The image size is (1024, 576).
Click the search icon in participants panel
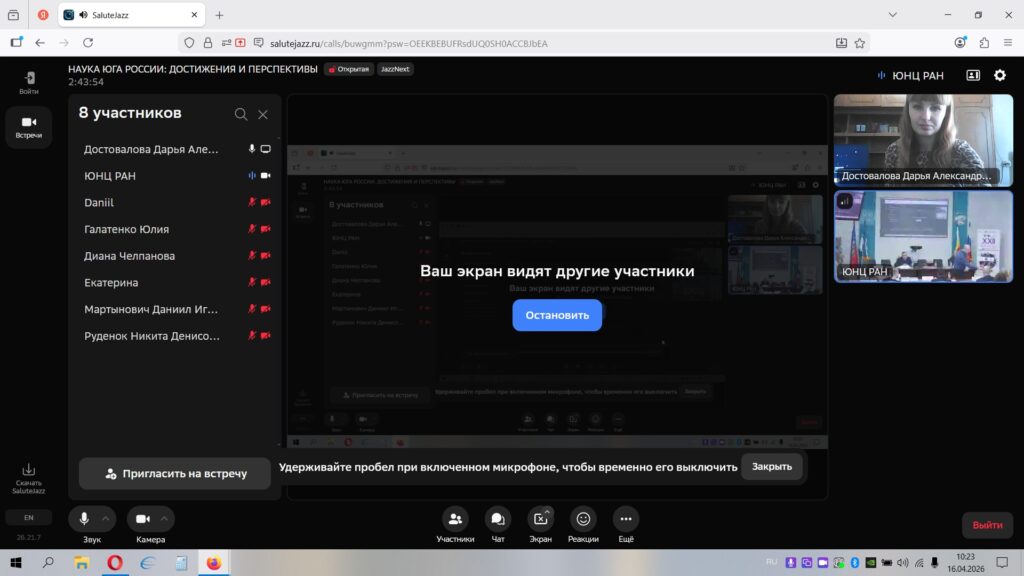tap(241, 114)
